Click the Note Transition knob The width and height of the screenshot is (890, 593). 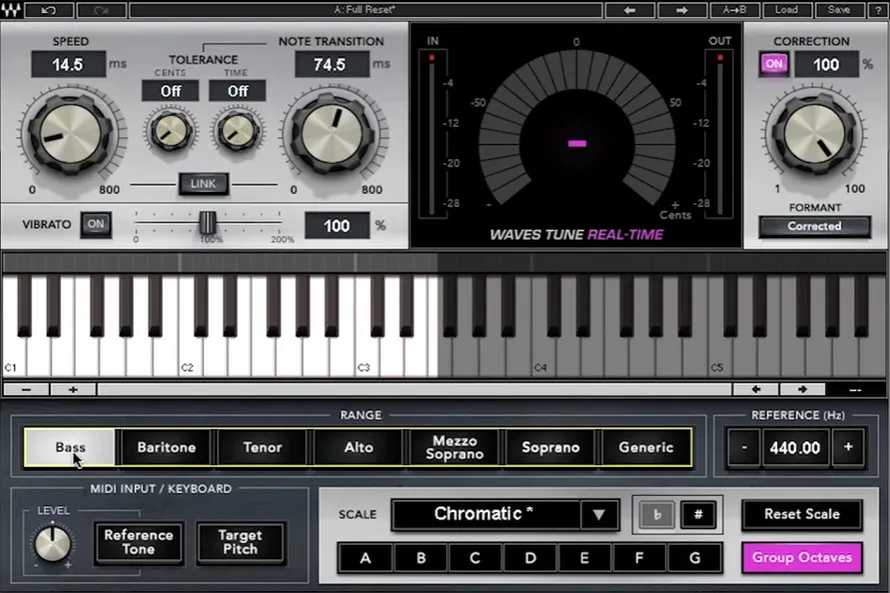pyautogui.click(x=333, y=134)
